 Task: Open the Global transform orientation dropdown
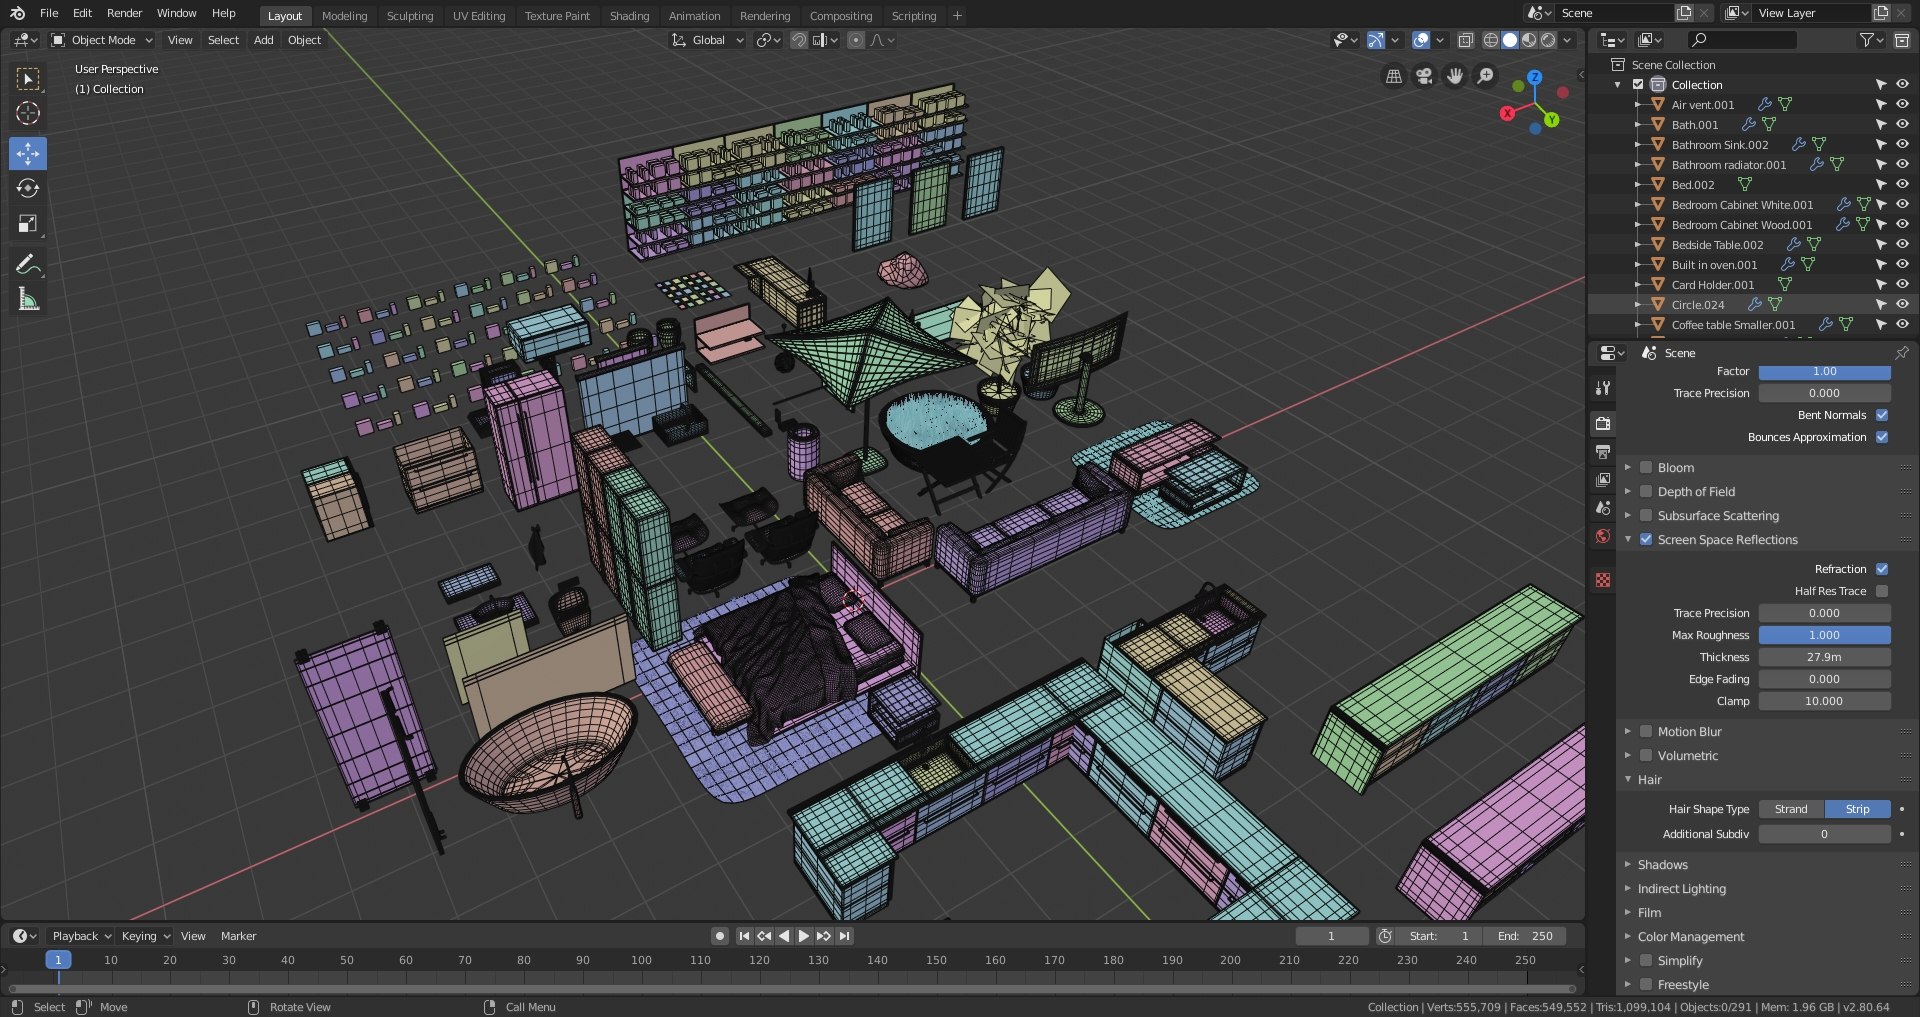(x=708, y=40)
